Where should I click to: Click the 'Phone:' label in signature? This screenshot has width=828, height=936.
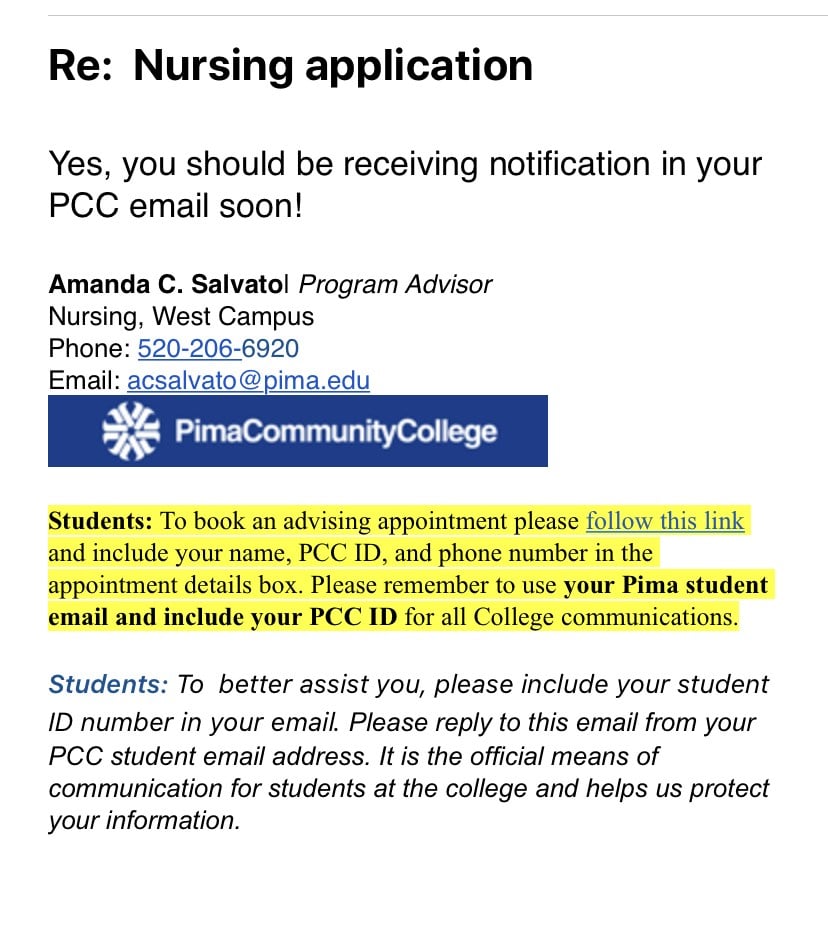click(89, 348)
